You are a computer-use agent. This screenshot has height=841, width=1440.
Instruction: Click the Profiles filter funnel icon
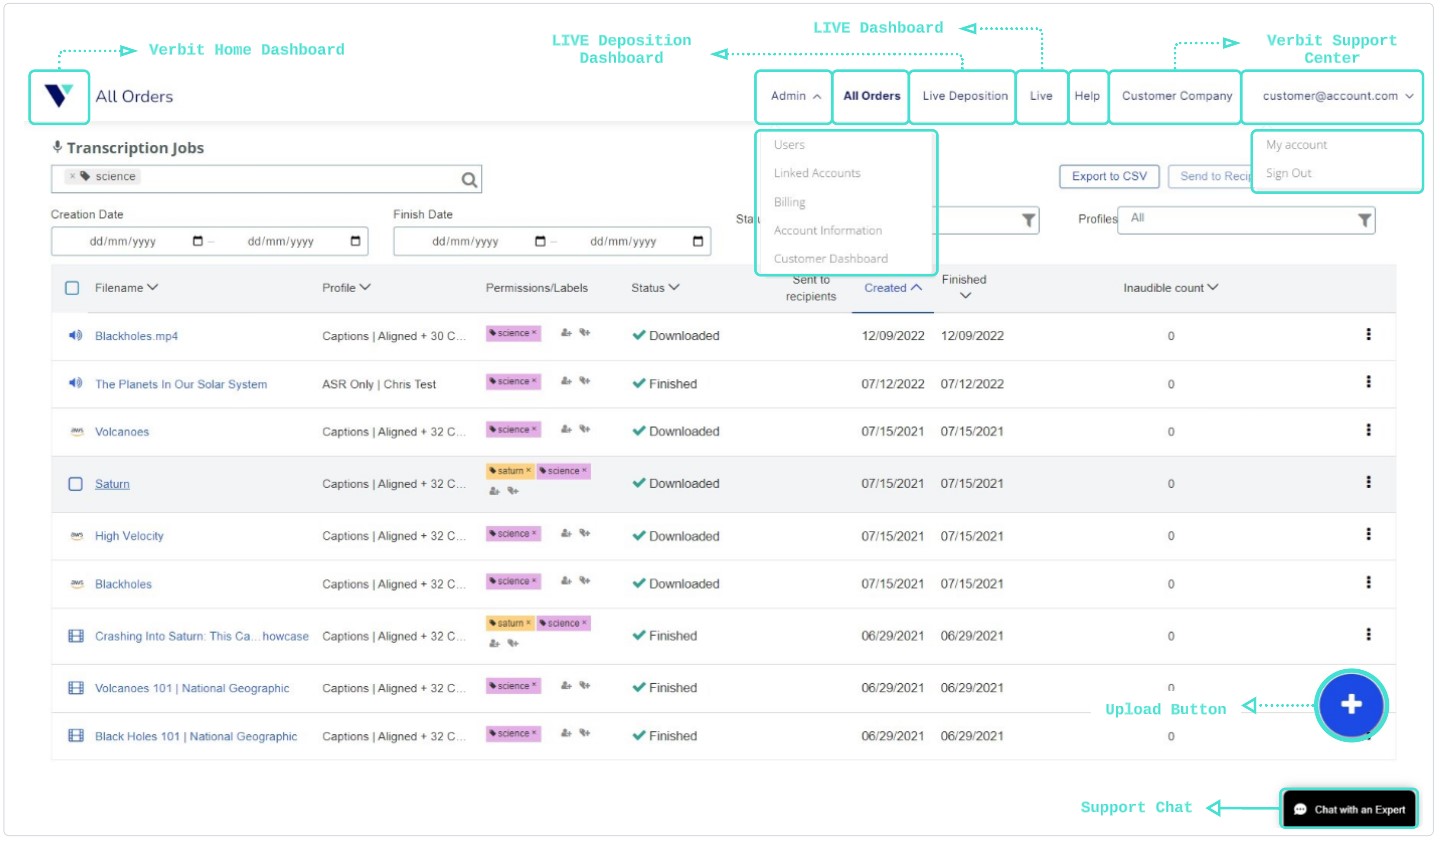[1364, 220]
